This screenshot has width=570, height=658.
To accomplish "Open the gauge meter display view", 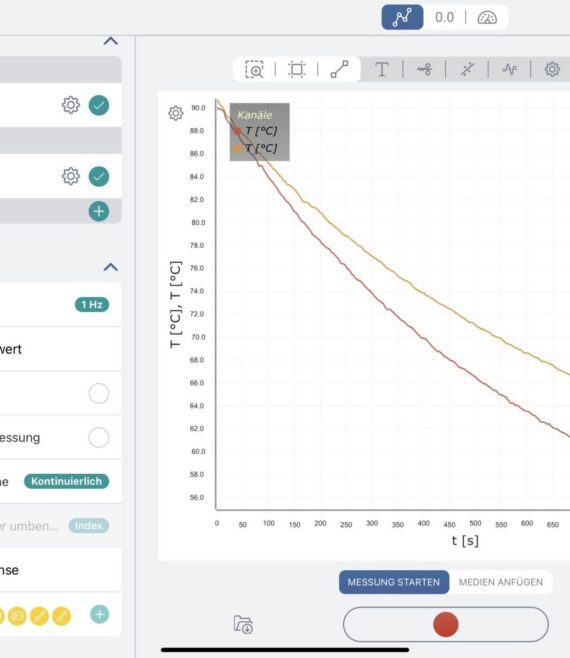I will coord(487,18).
